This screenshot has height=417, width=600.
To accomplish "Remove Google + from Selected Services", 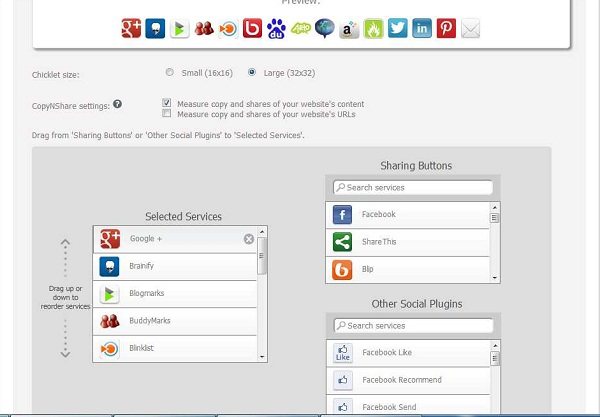I will pyautogui.click(x=249, y=239).
